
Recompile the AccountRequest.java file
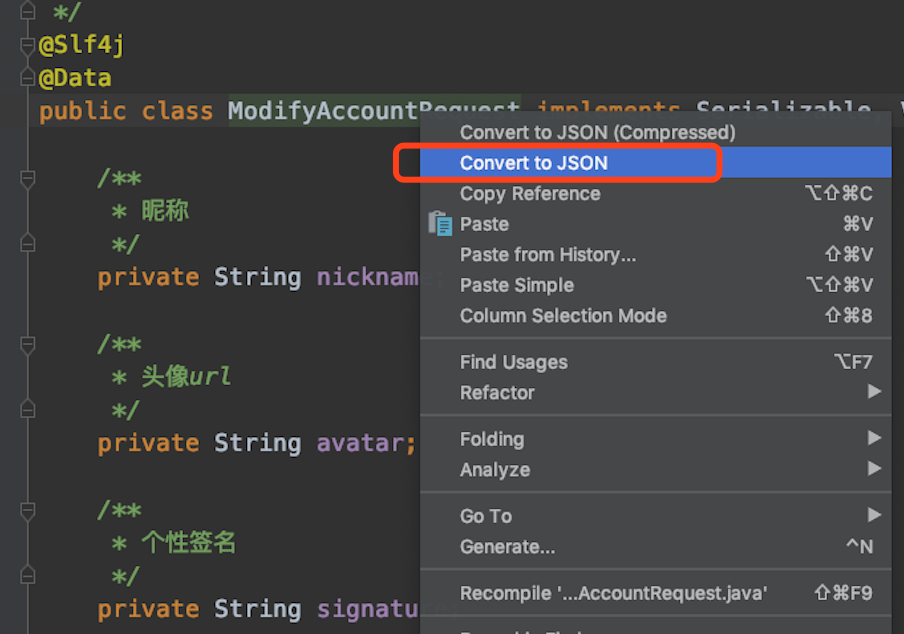click(613, 593)
